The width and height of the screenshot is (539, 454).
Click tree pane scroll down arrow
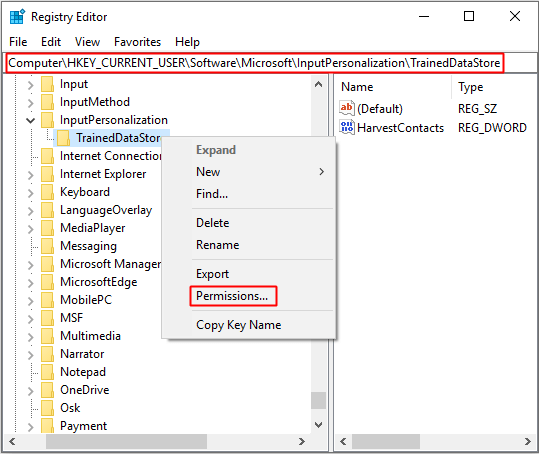[319, 425]
